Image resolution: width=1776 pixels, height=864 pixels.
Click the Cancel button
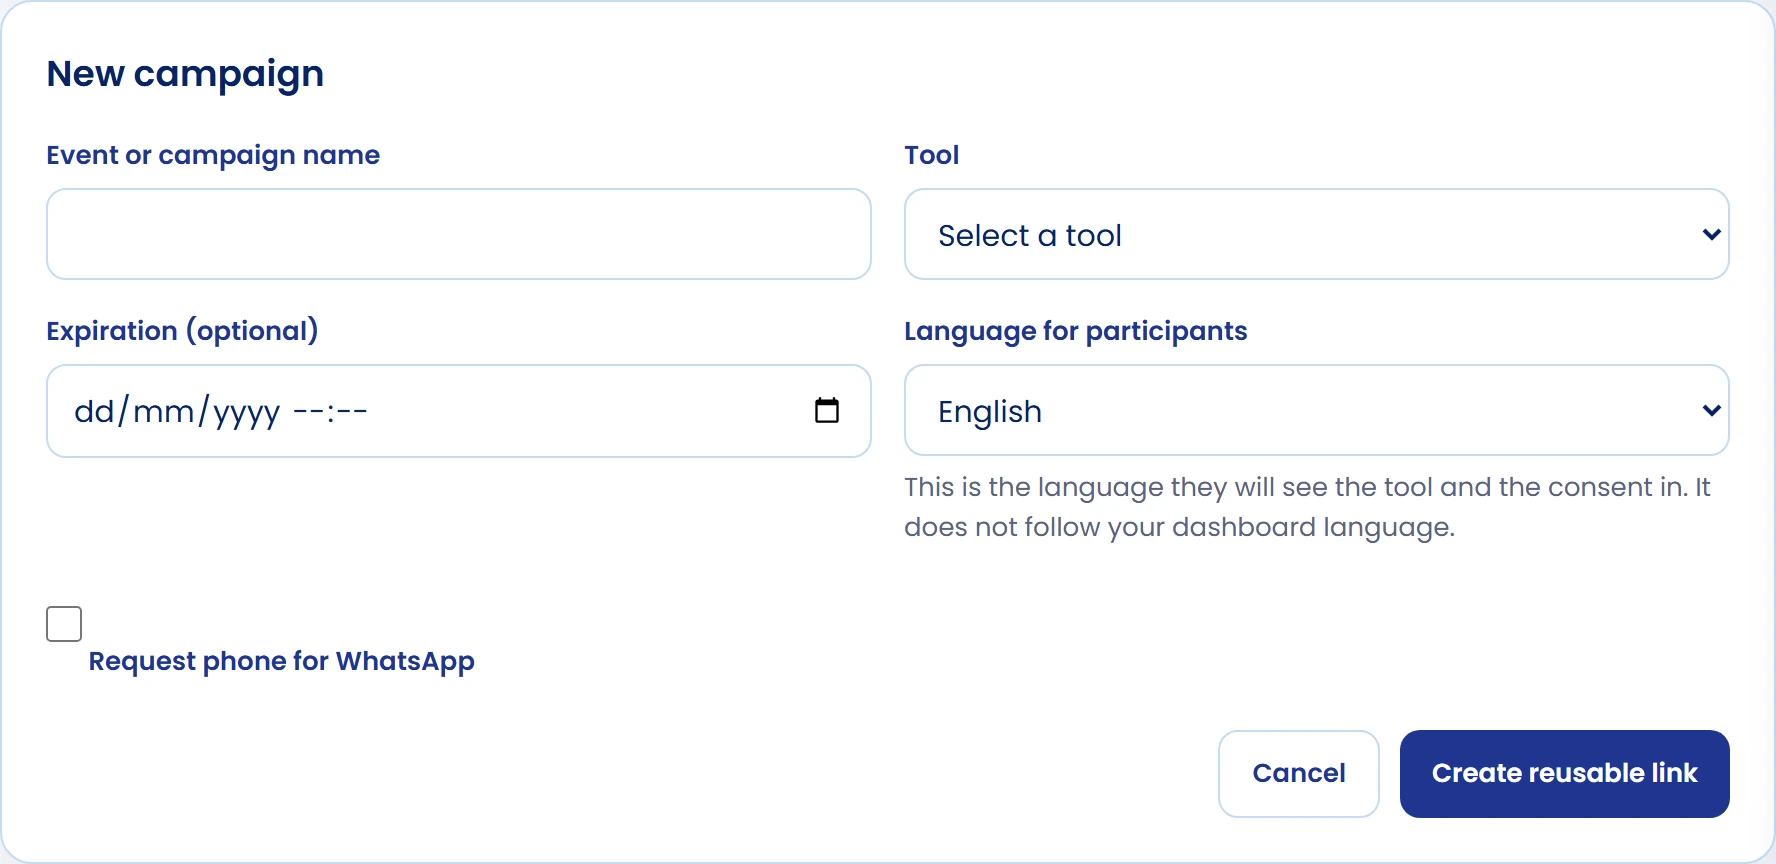(x=1298, y=774)
